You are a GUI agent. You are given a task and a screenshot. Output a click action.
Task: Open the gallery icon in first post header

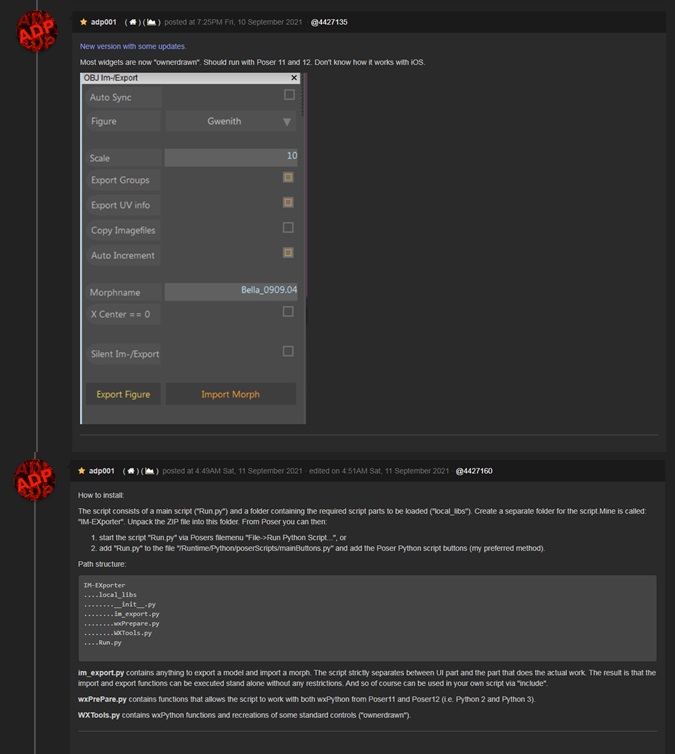pos(151,22)
